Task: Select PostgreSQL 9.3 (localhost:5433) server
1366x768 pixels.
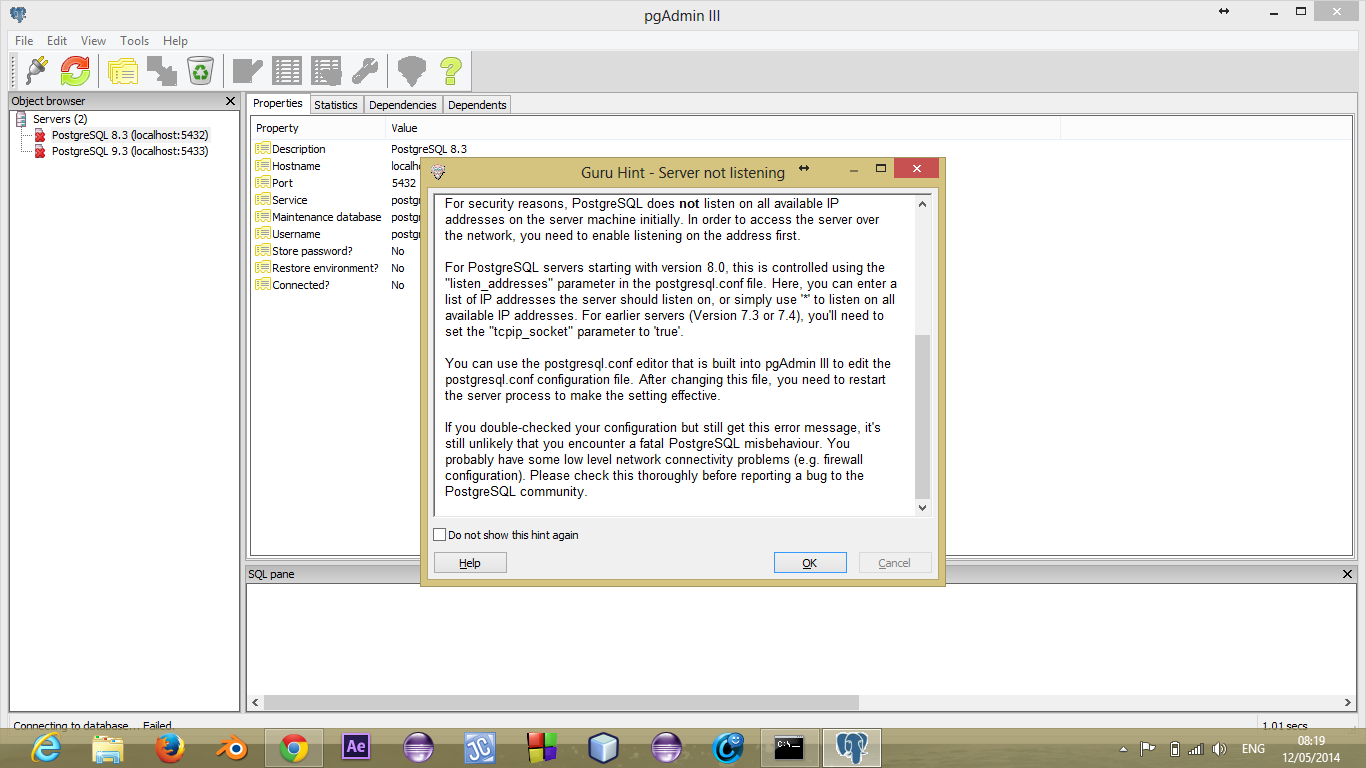Action: 129,151
